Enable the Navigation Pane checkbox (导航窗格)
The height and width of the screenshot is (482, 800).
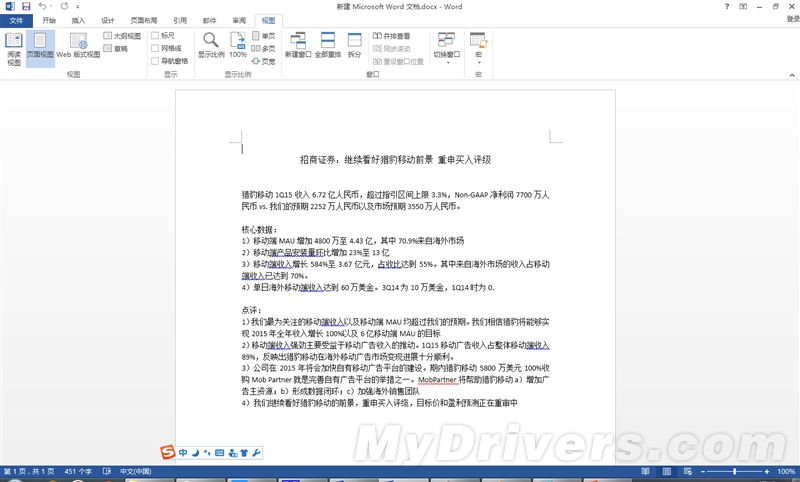(155, 61)
